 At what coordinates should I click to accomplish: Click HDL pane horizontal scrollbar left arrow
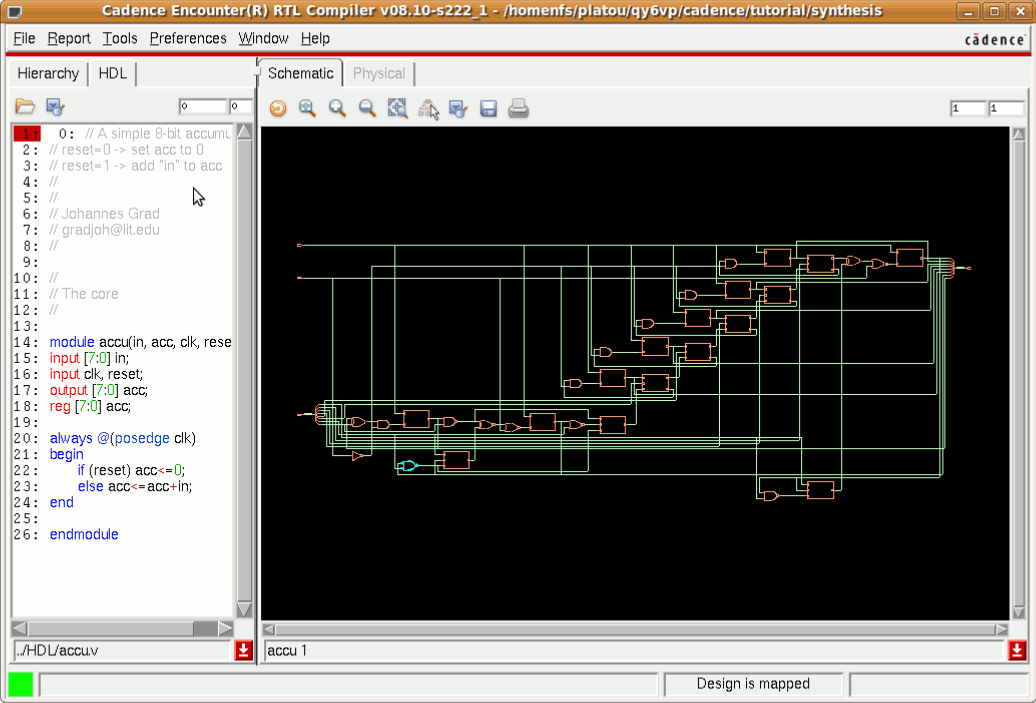coord(20,628)
